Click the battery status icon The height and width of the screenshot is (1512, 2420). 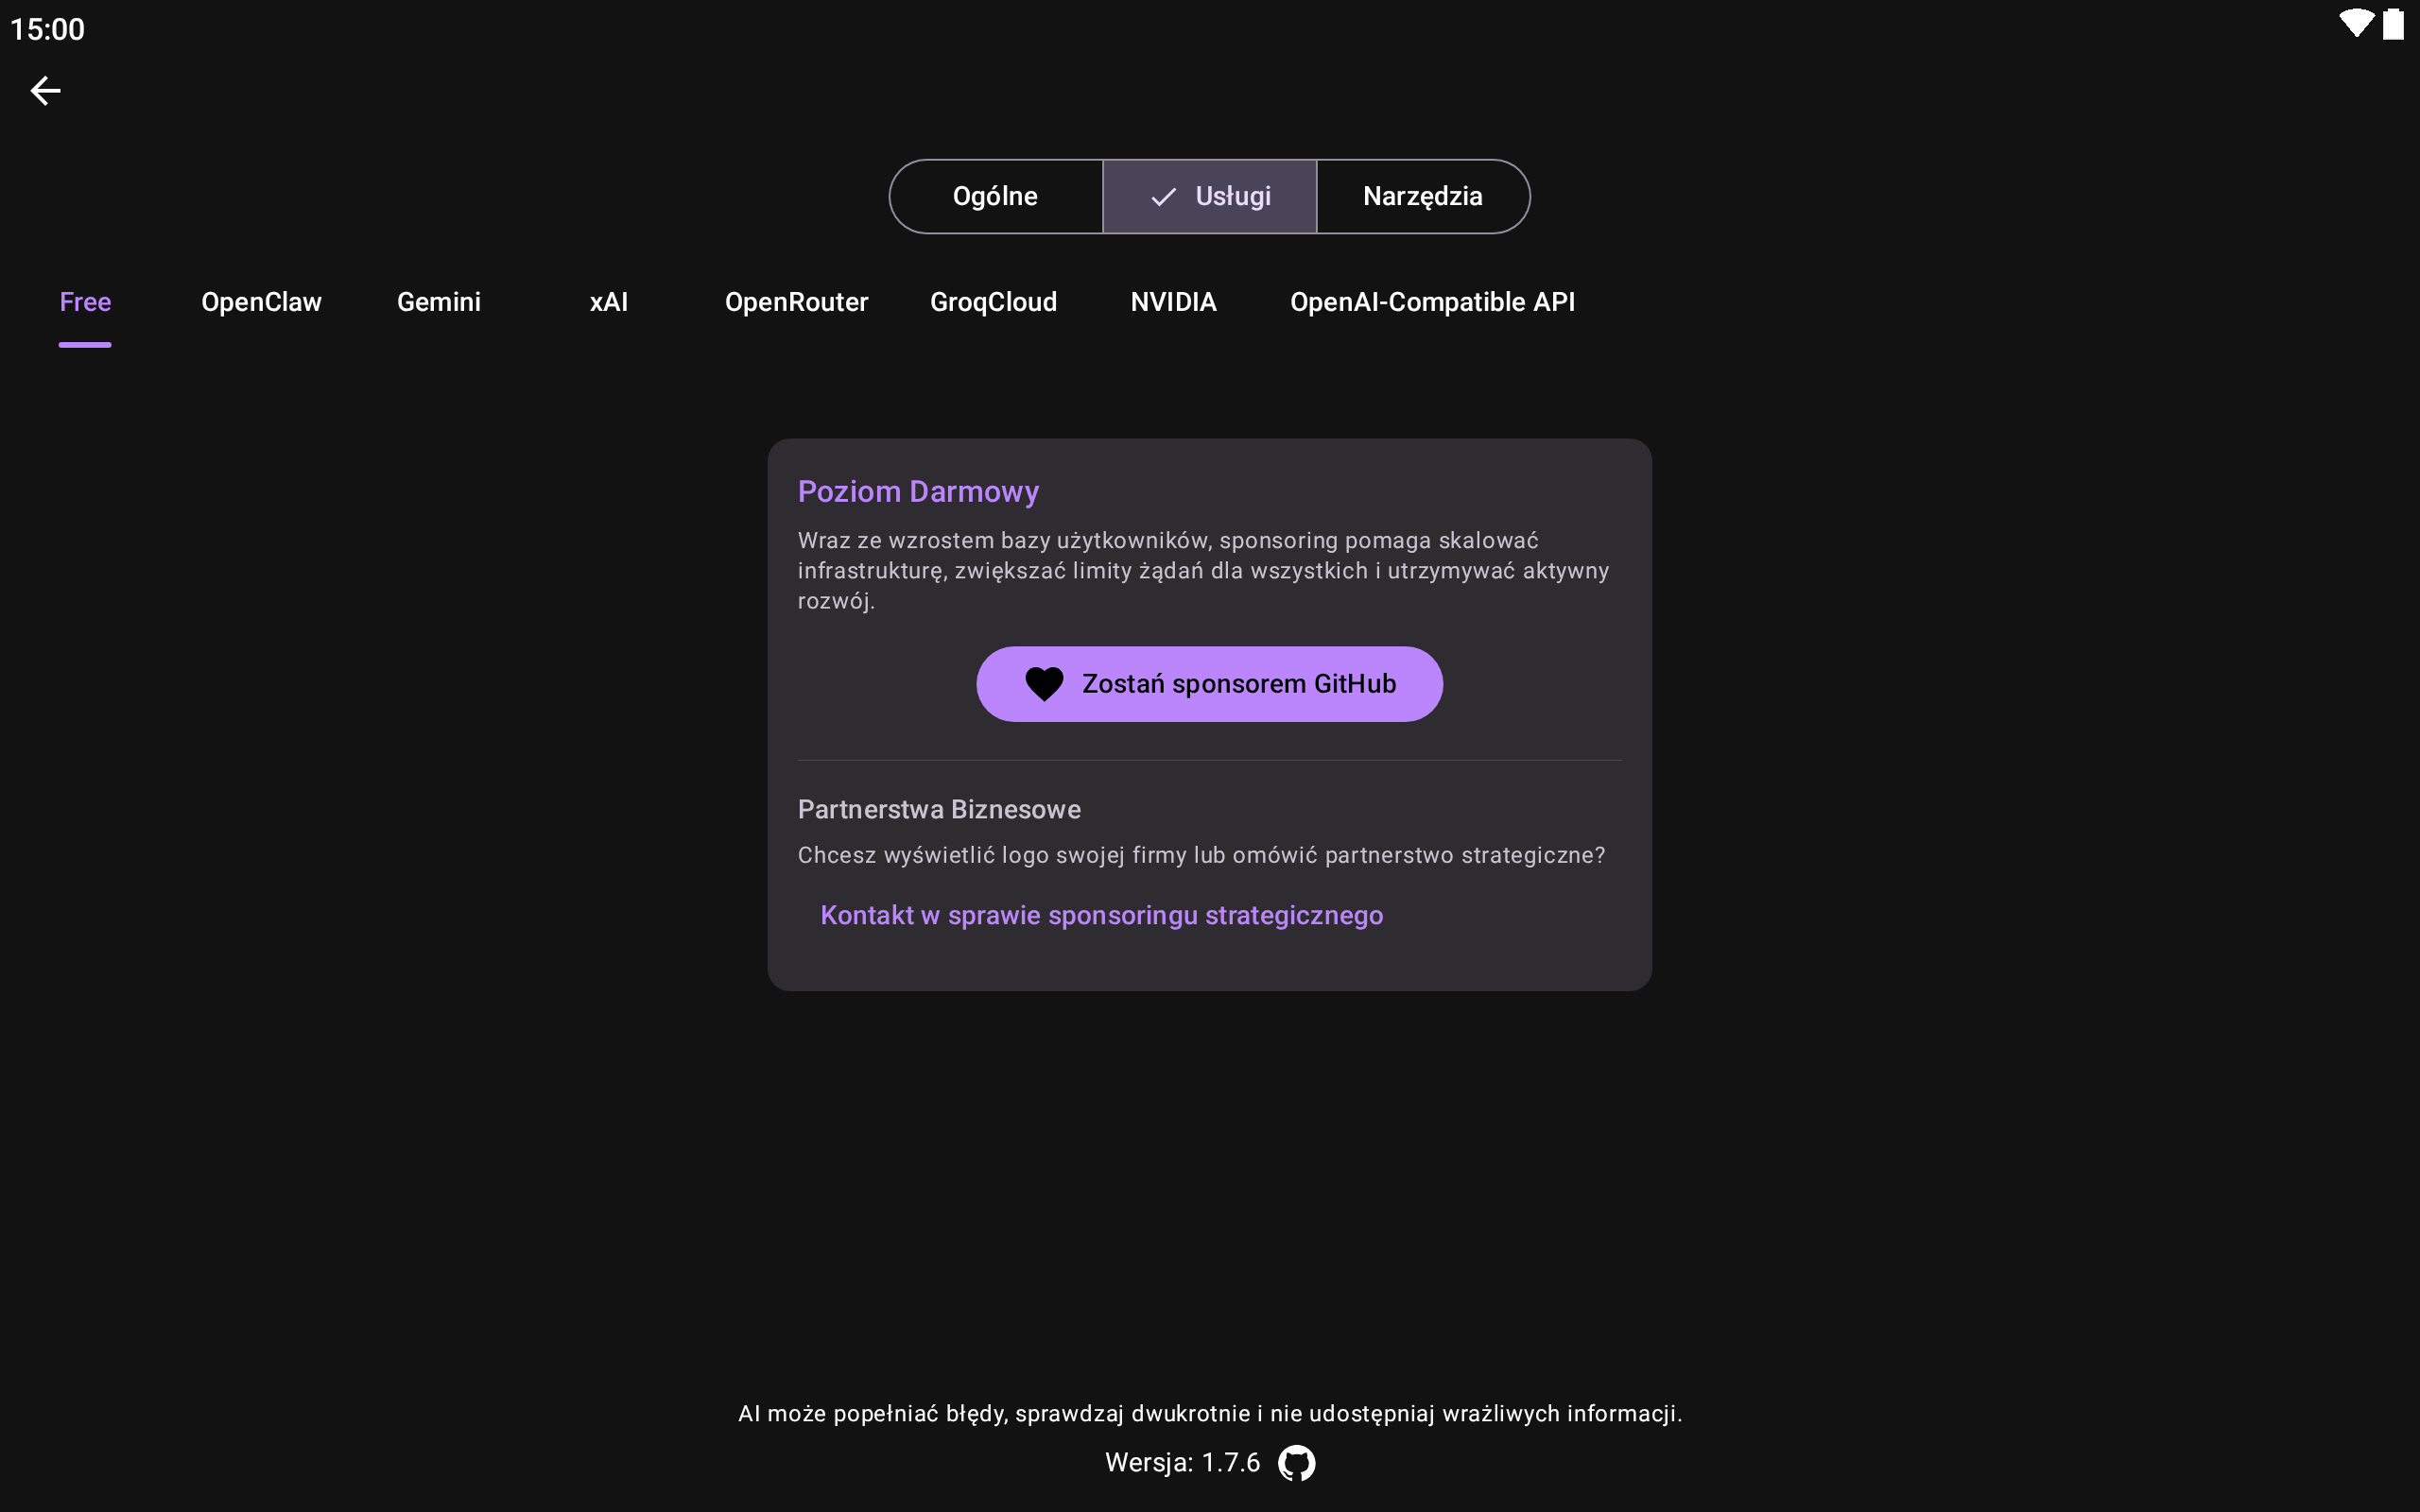(x=2393, y=24)
